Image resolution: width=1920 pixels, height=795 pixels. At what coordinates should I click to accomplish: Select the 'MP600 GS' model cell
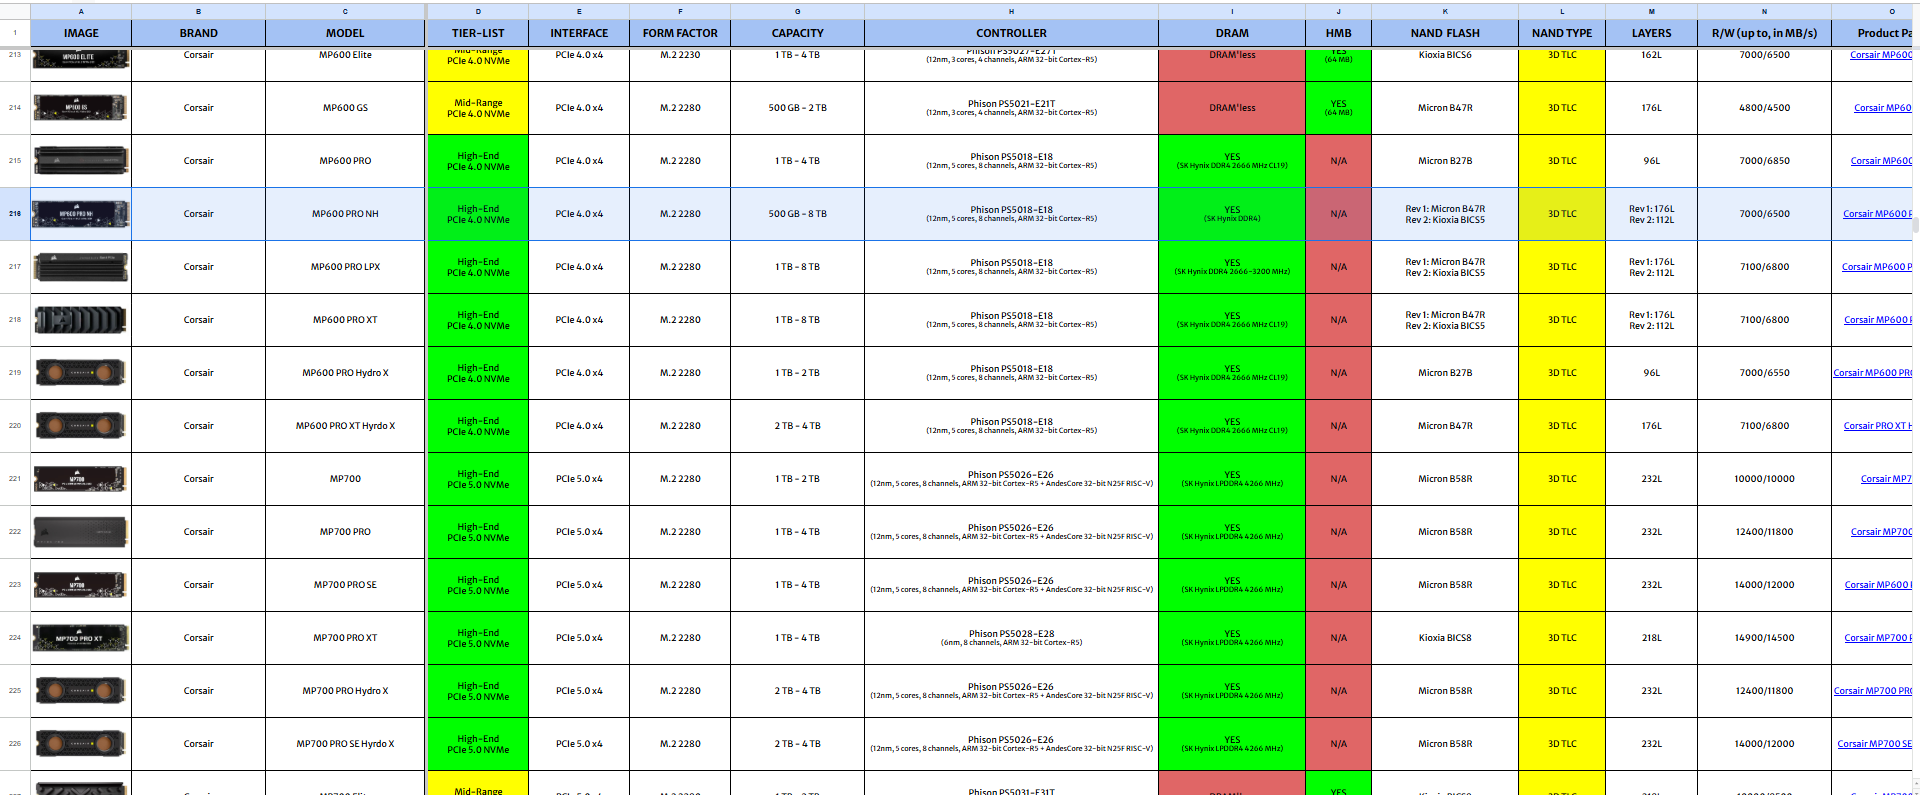345,108
